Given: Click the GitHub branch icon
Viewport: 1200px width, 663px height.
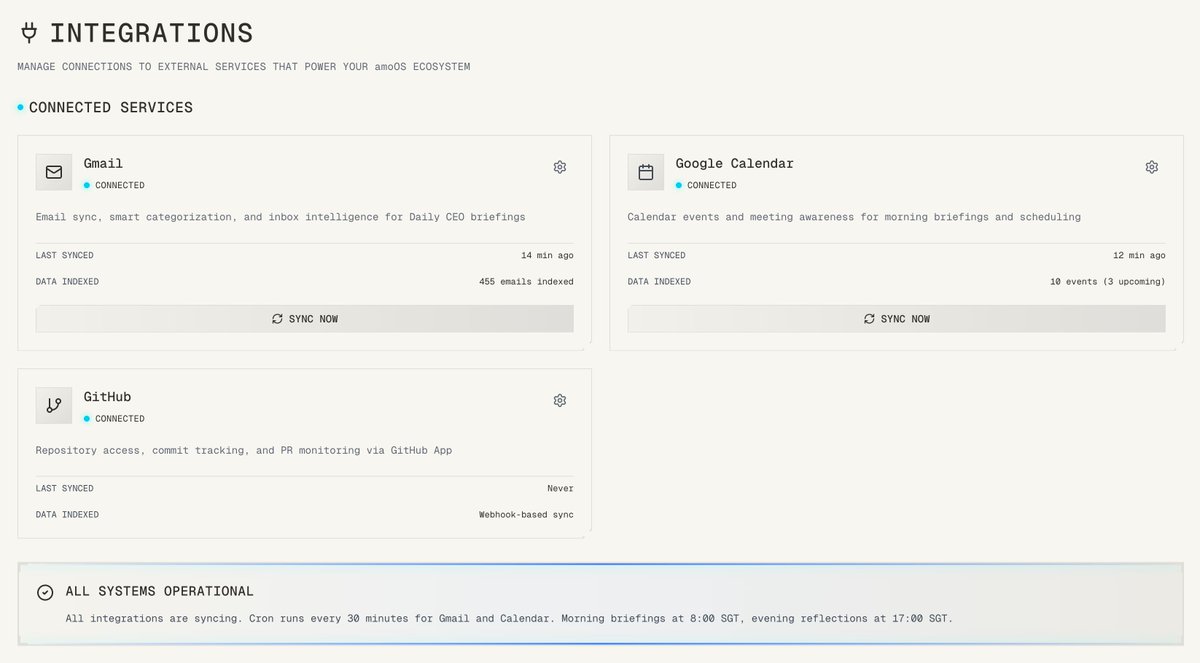Looking at the screenshot, I should [53, 405].
